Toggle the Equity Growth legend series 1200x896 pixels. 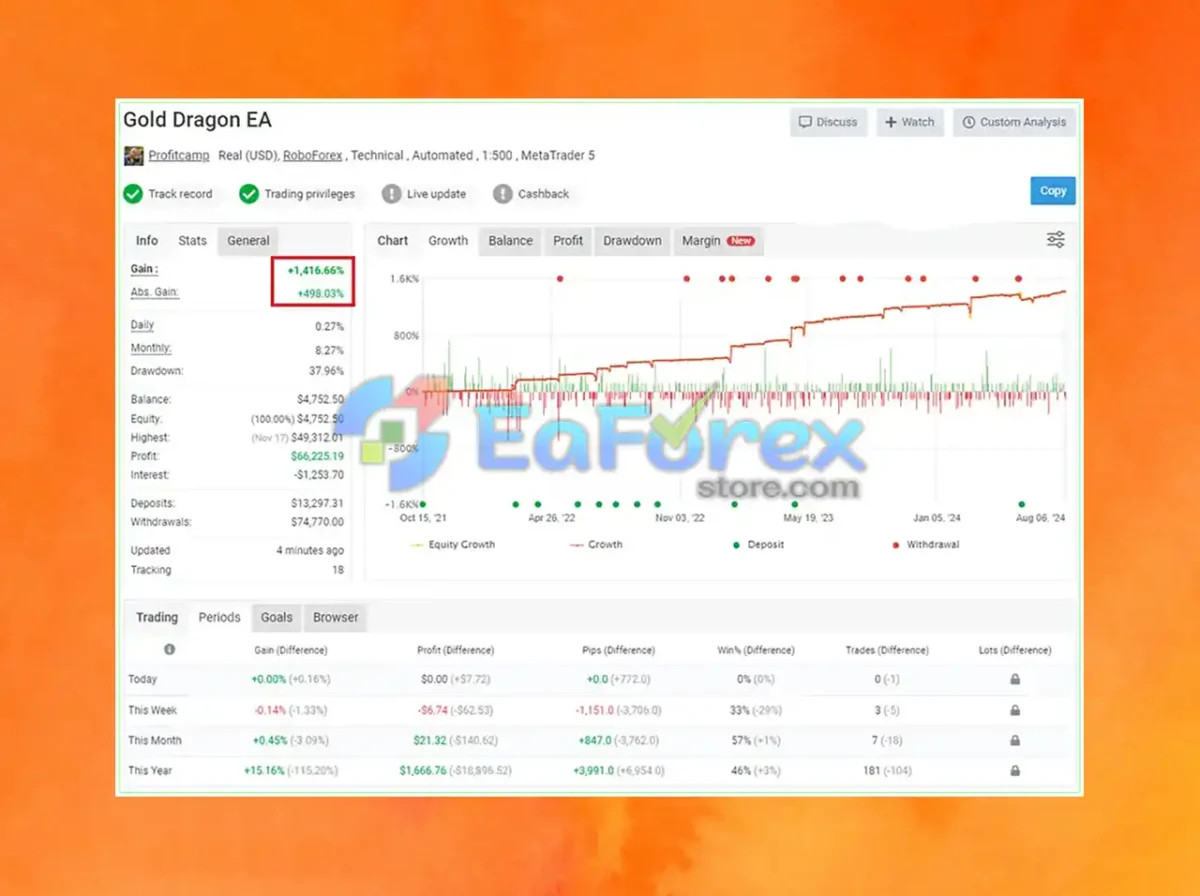pos(452,545)
